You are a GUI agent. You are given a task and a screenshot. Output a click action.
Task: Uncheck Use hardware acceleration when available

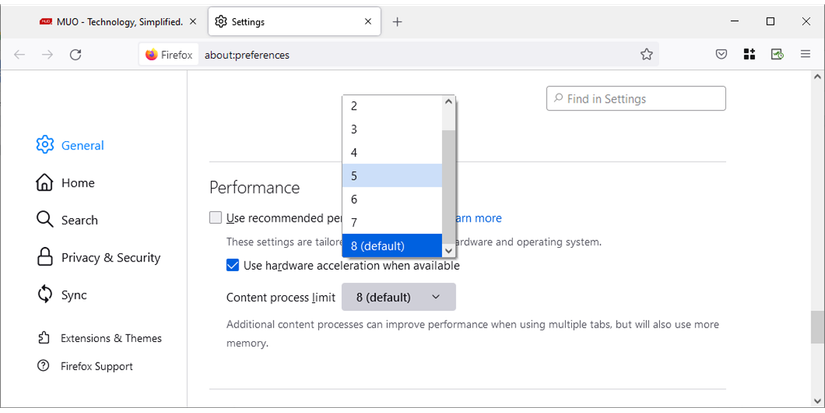[x=233, y=266]
